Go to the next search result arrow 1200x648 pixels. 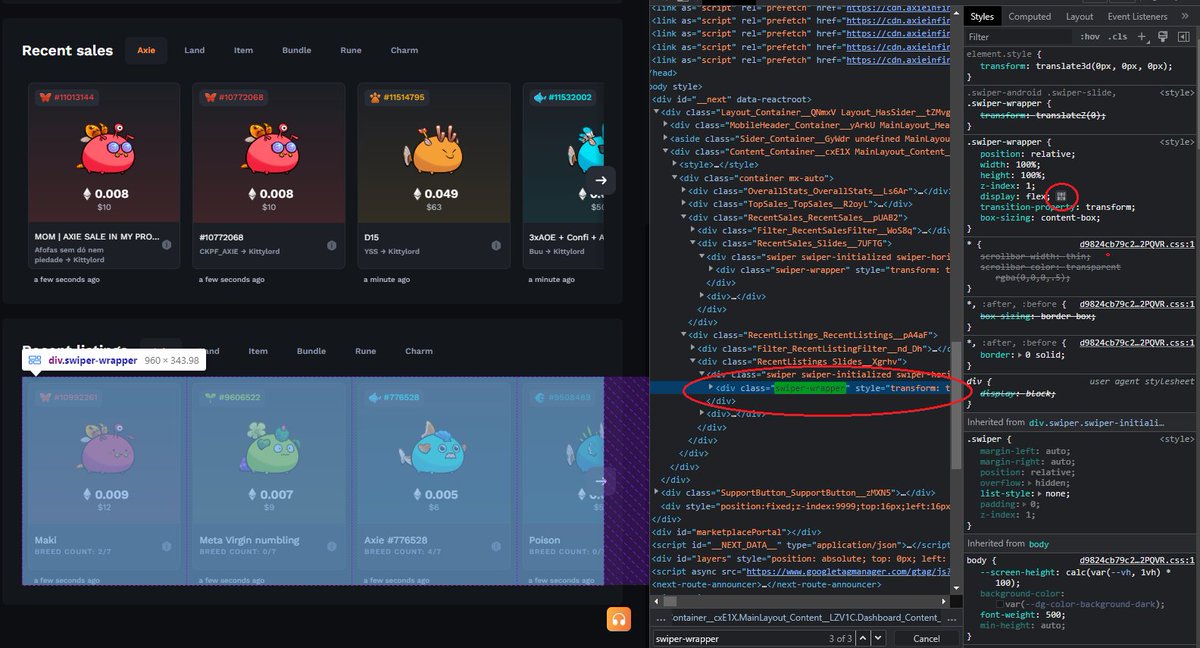pos(877,638)
